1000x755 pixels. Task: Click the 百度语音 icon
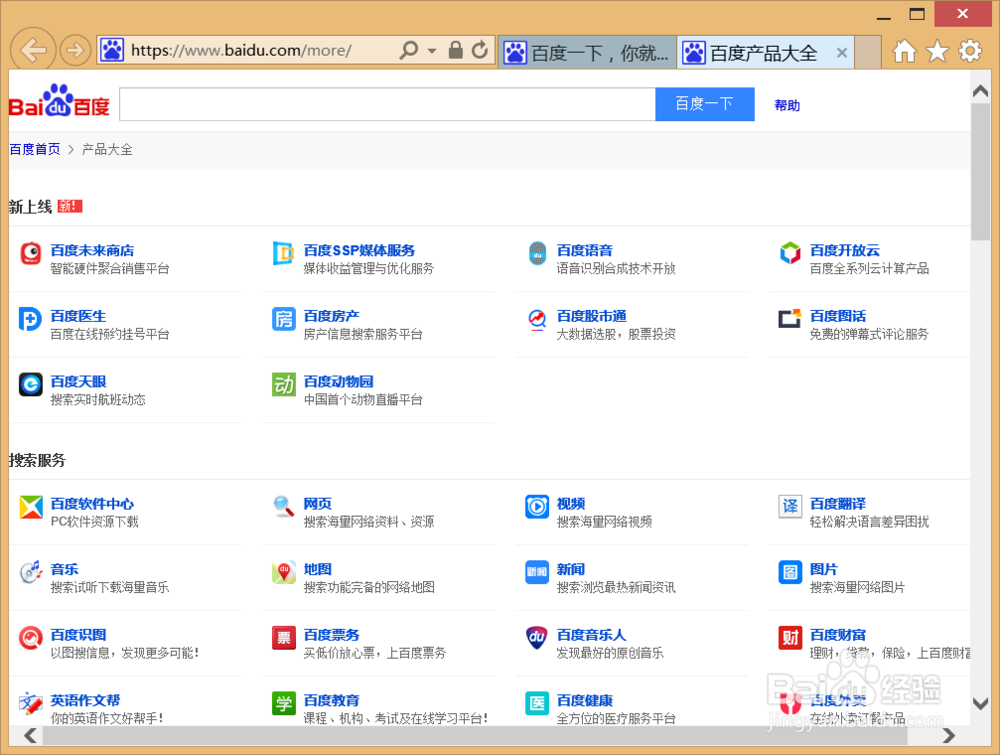point(537,253)
